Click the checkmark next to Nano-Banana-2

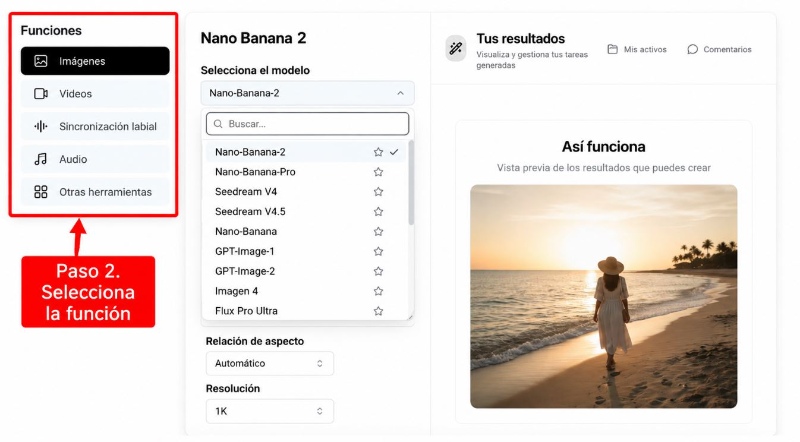[394, 152]
